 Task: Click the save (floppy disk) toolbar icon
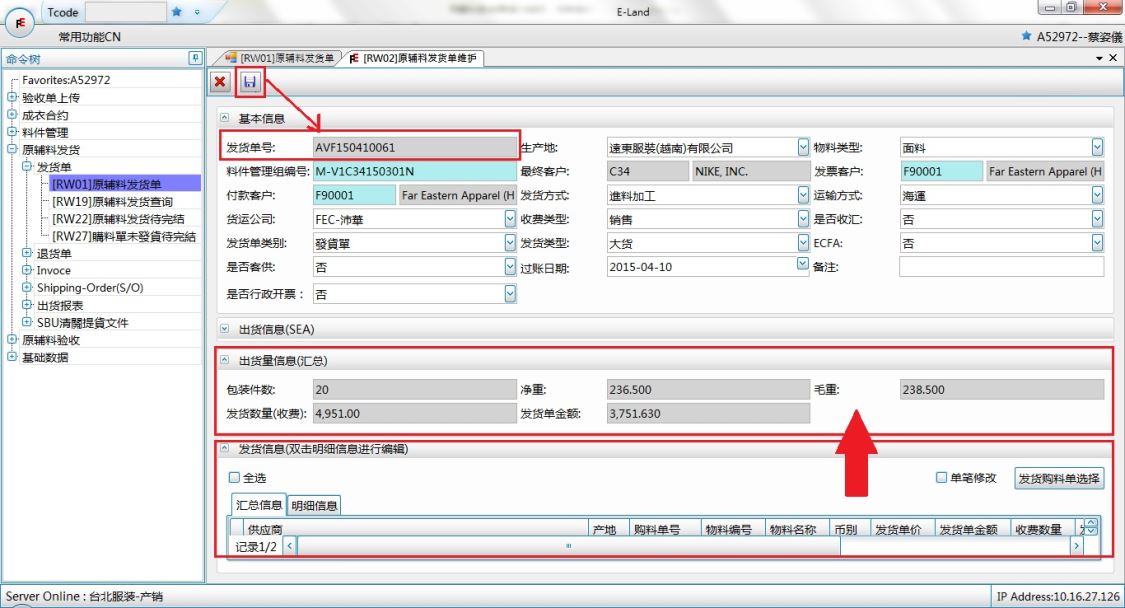250,82
